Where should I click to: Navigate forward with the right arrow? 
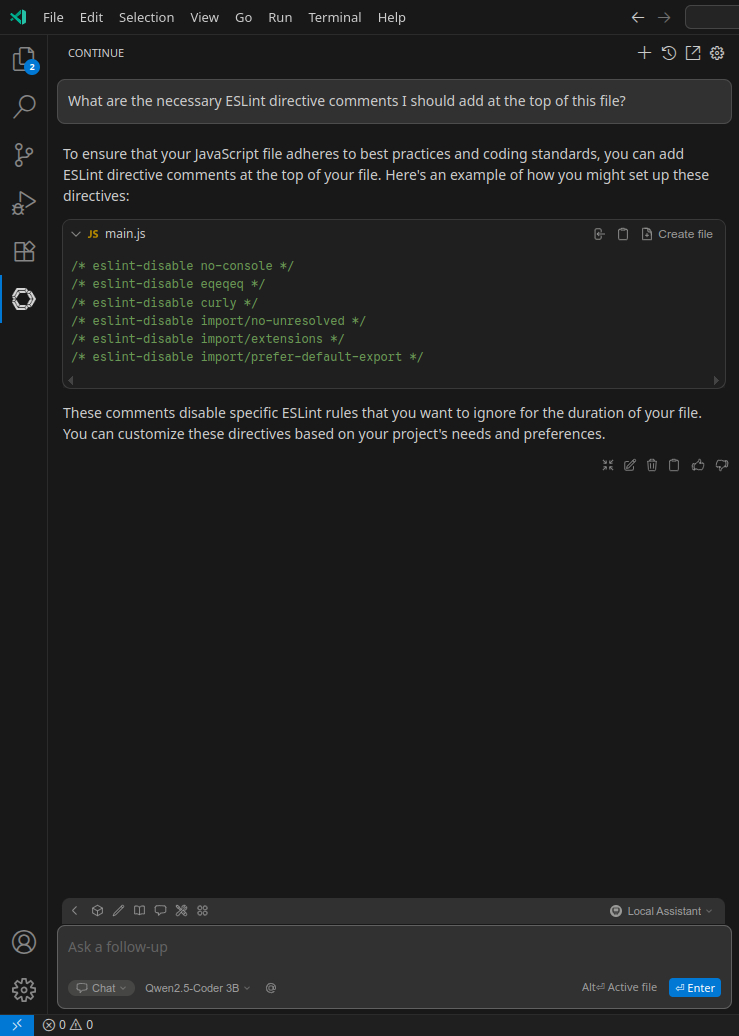coord(664,18)
